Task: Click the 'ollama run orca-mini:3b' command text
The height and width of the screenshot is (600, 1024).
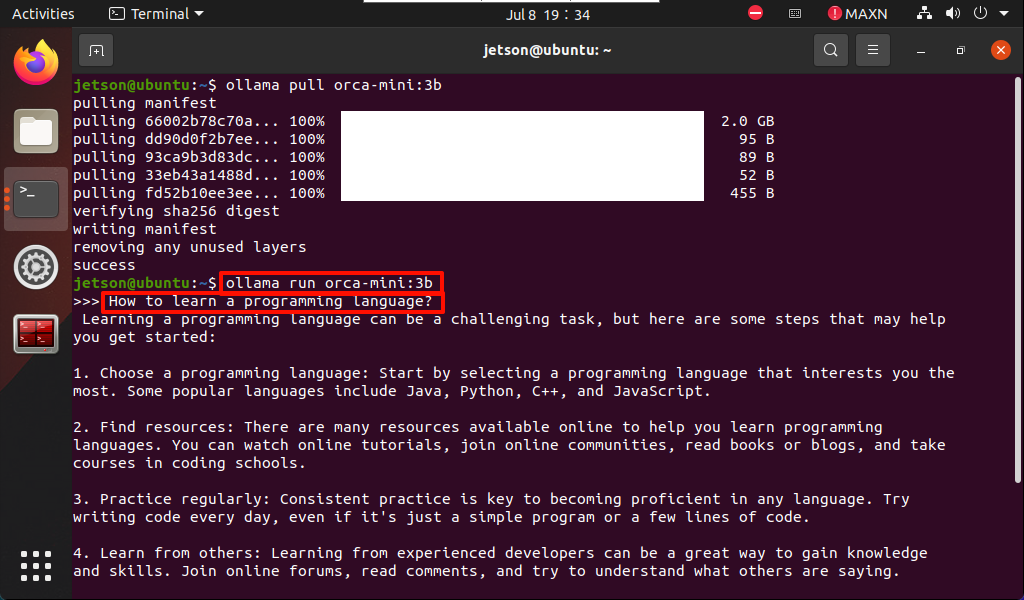Action: (329, 283)
